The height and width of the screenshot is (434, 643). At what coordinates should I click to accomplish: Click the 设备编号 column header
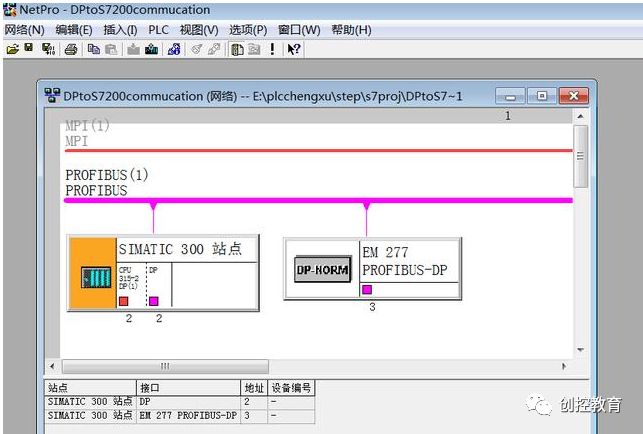click(291, 387)
